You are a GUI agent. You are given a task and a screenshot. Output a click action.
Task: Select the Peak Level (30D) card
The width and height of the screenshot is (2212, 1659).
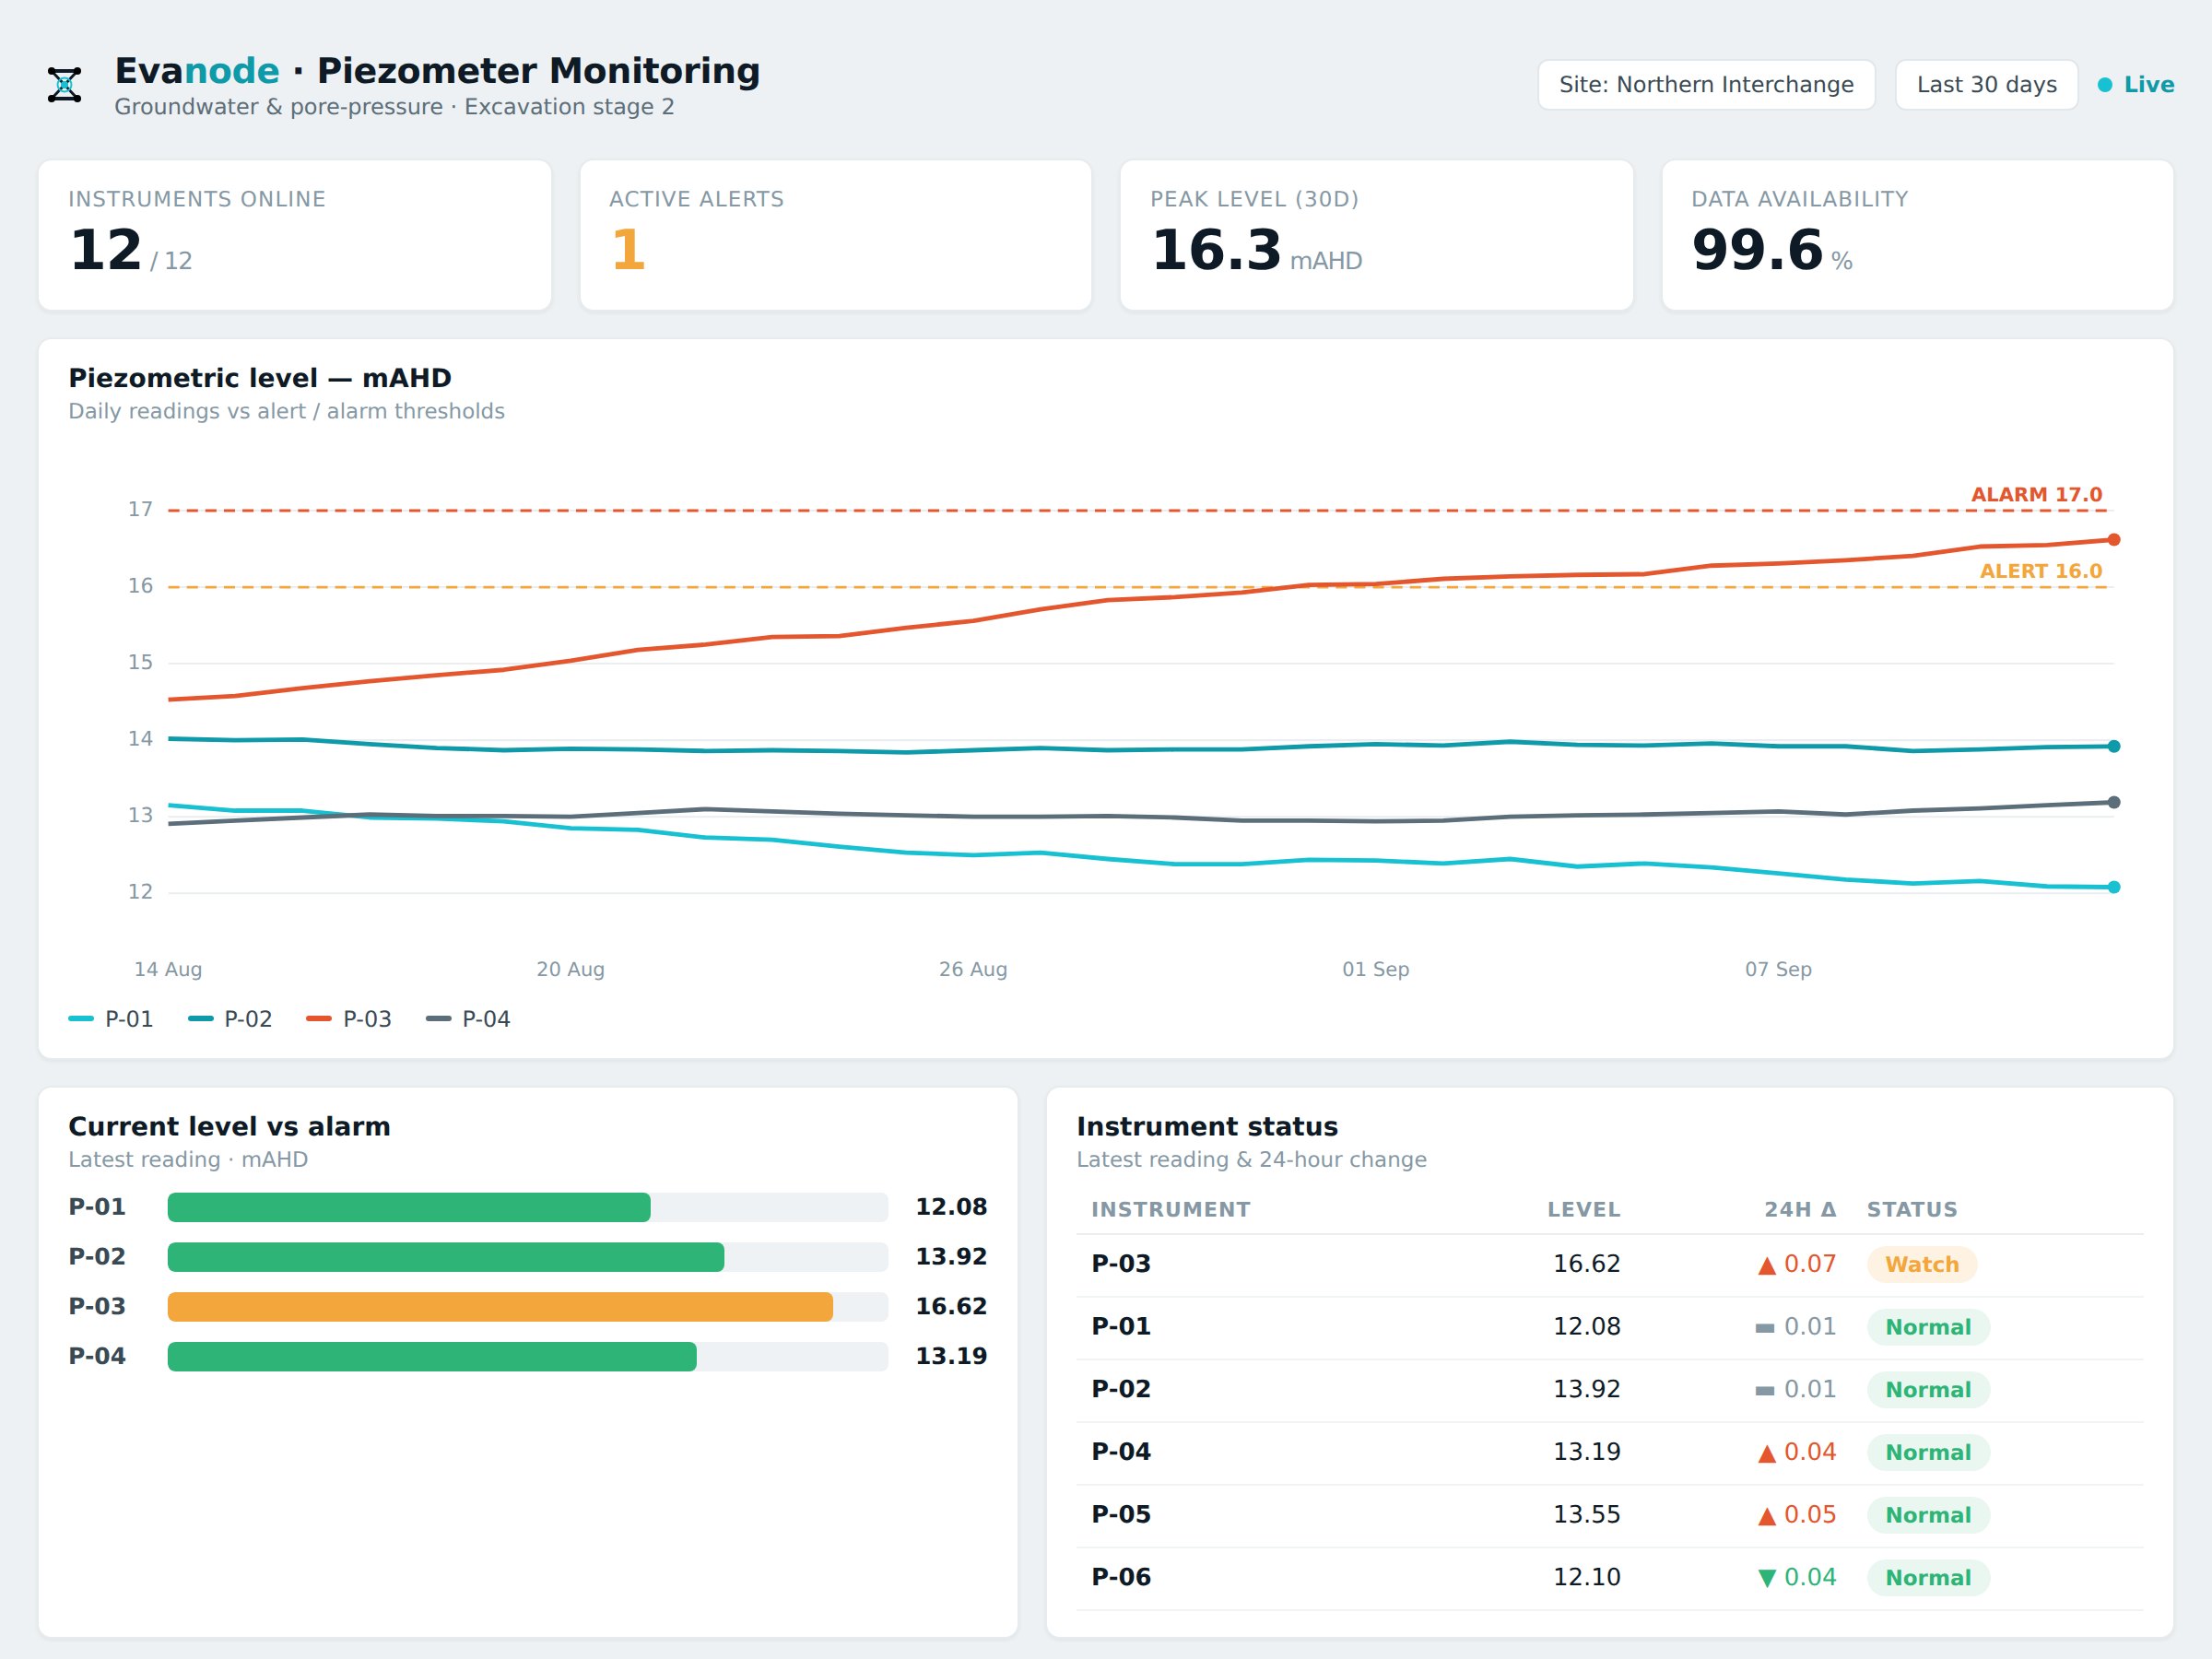1376,235
